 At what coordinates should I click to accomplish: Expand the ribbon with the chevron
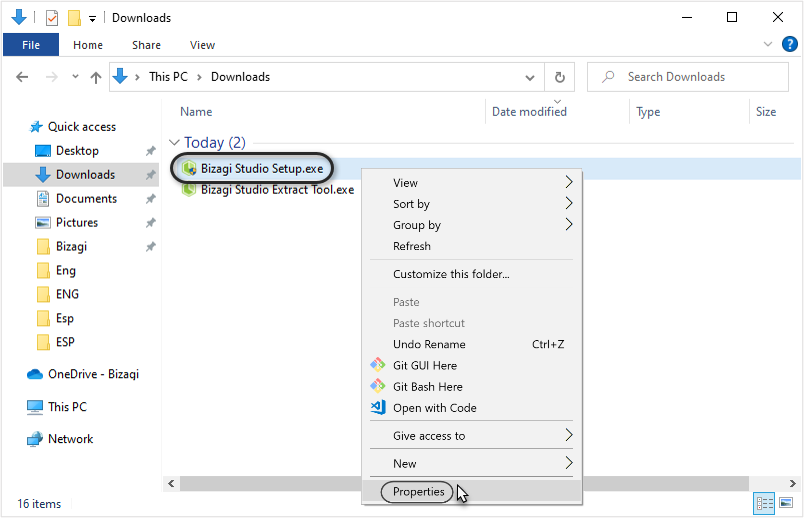[768, 45]
